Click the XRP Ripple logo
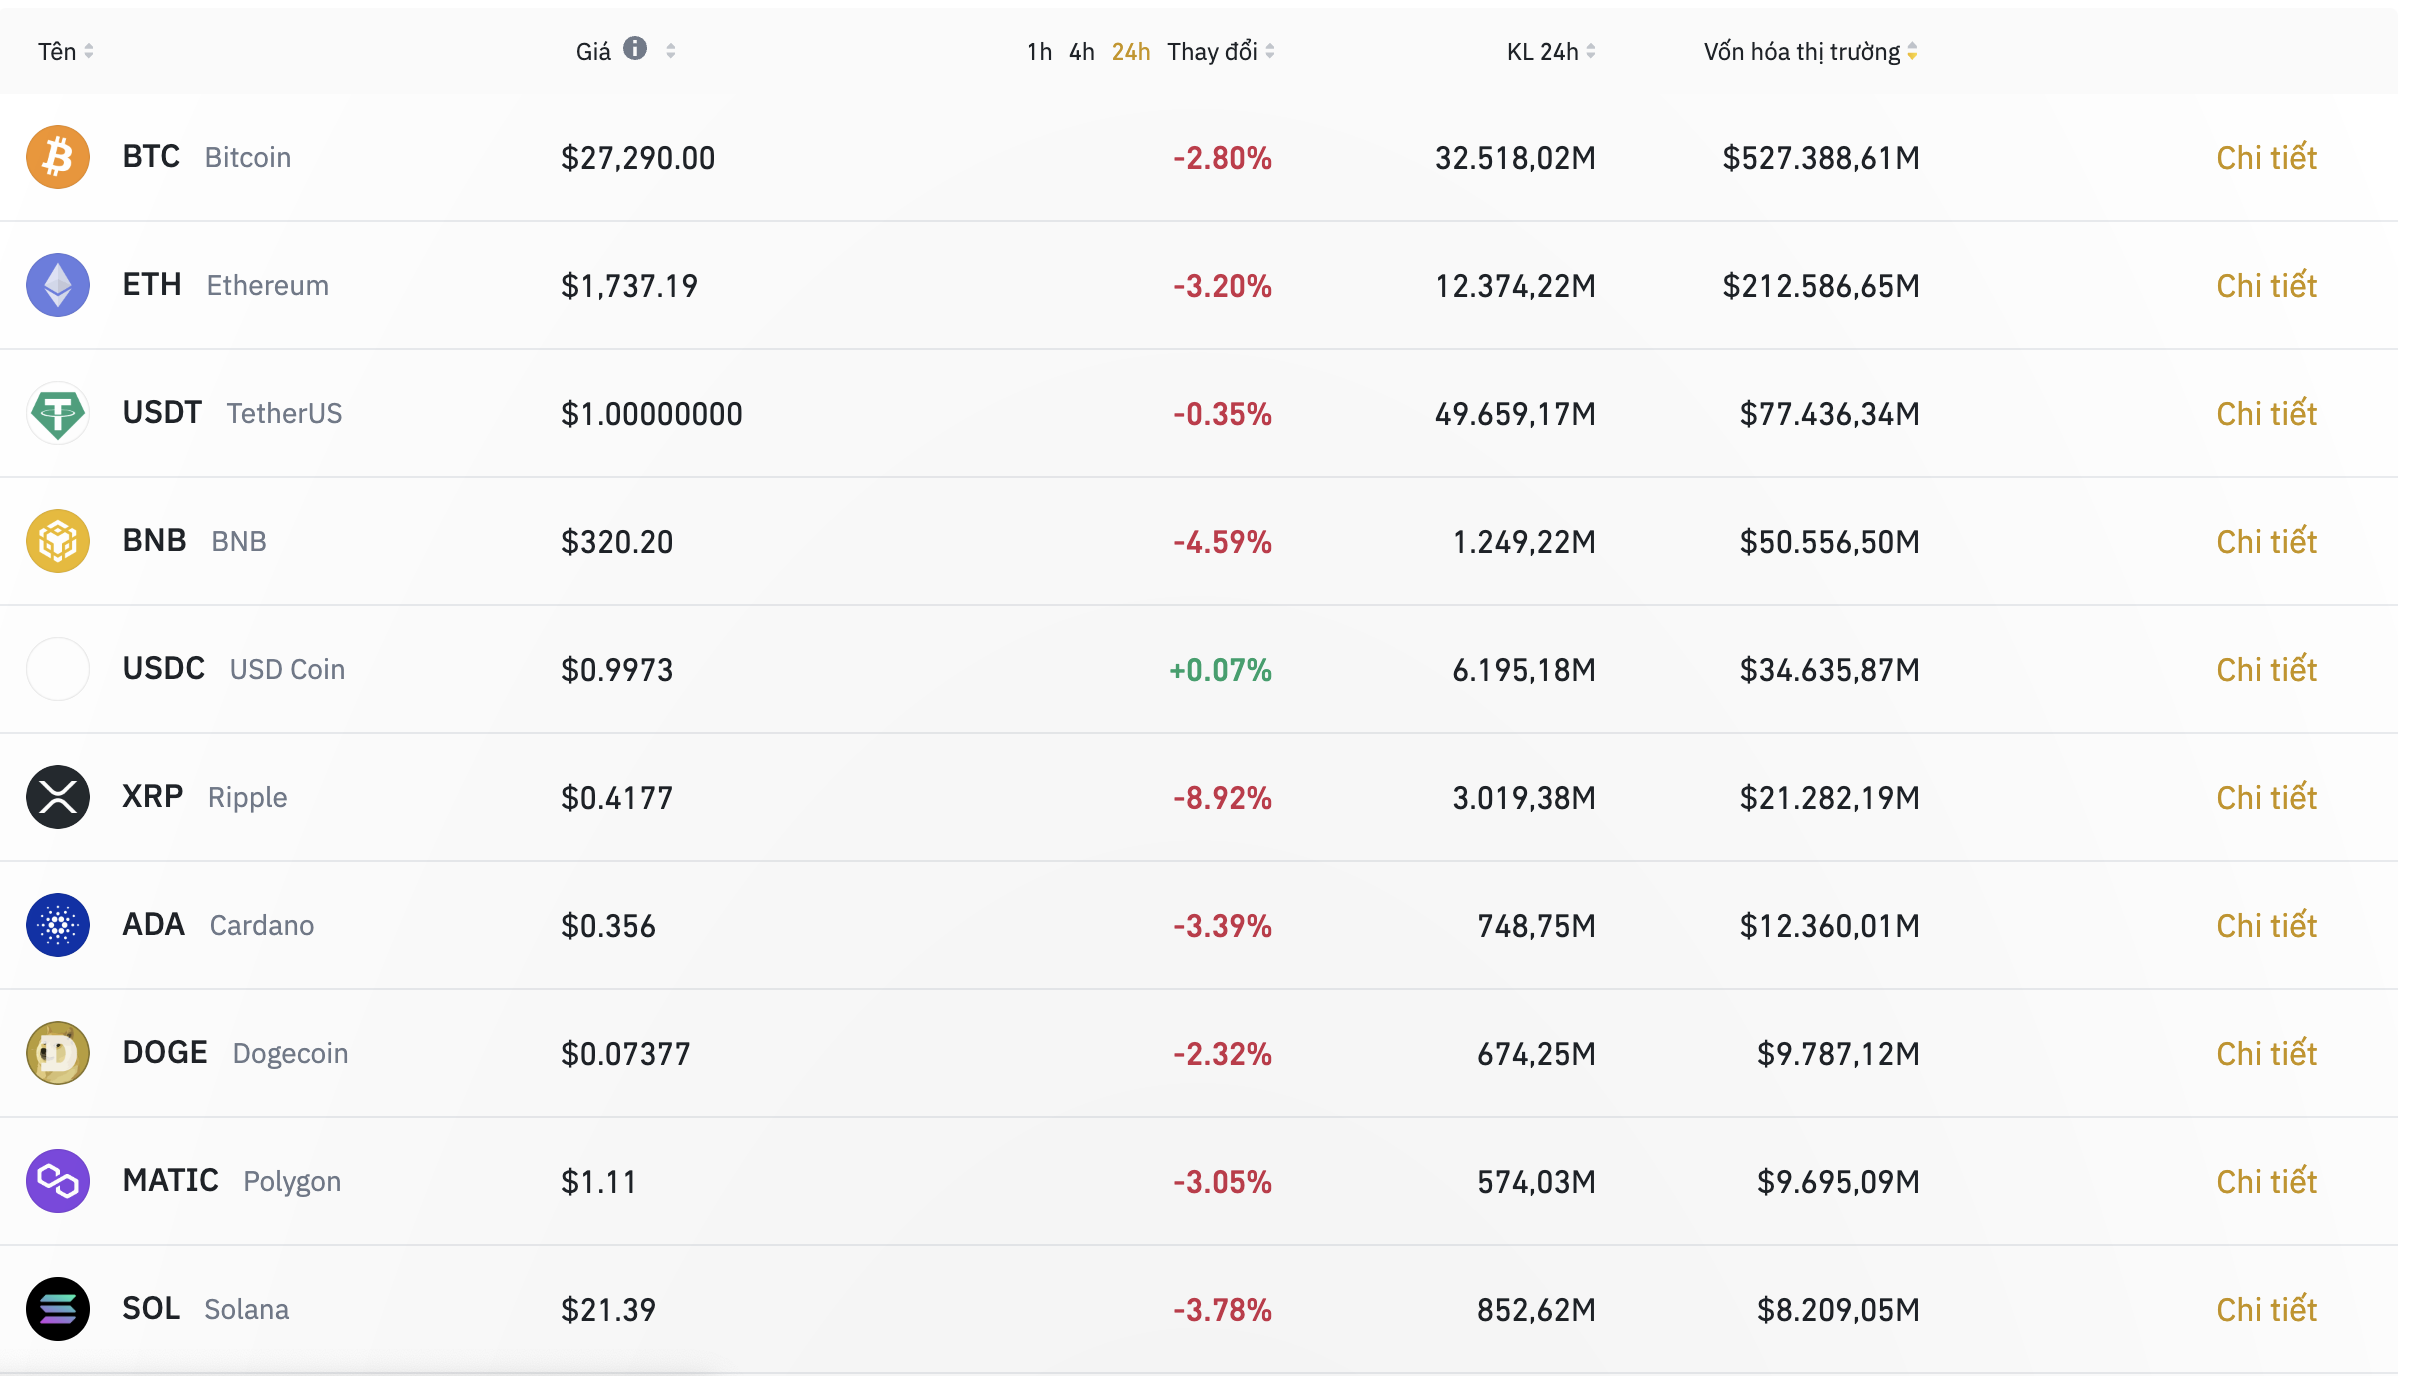Viewport: 2412px width, 1376px height. coord(58,797)
